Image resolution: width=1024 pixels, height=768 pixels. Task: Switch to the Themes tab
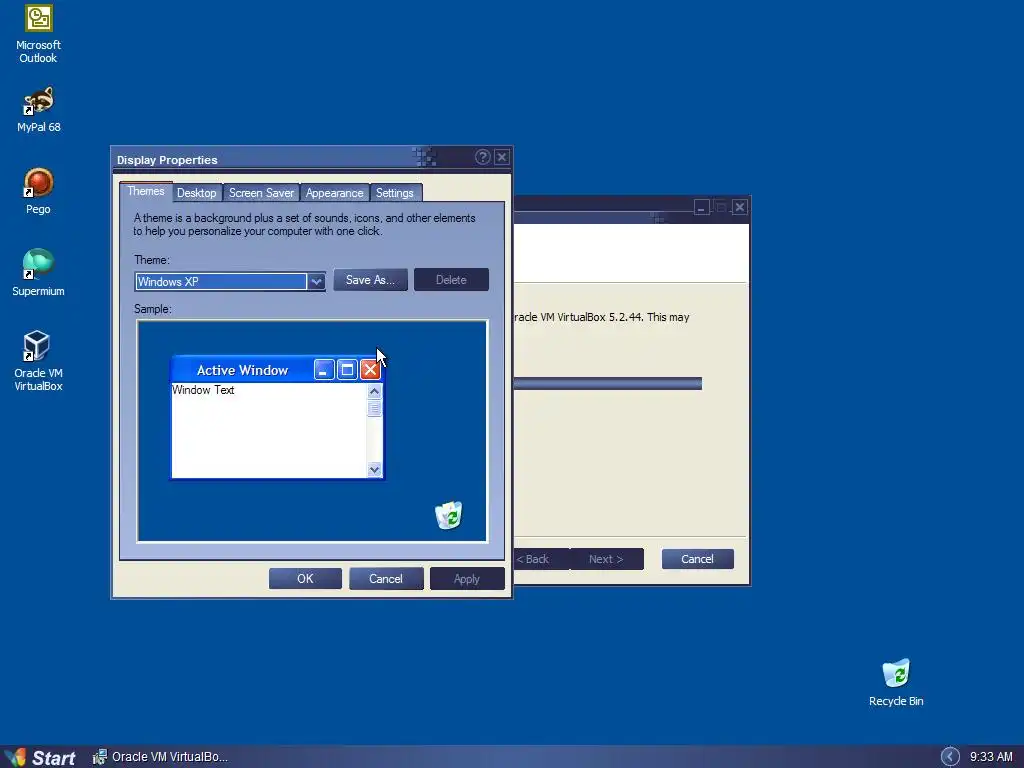[146, 191]
